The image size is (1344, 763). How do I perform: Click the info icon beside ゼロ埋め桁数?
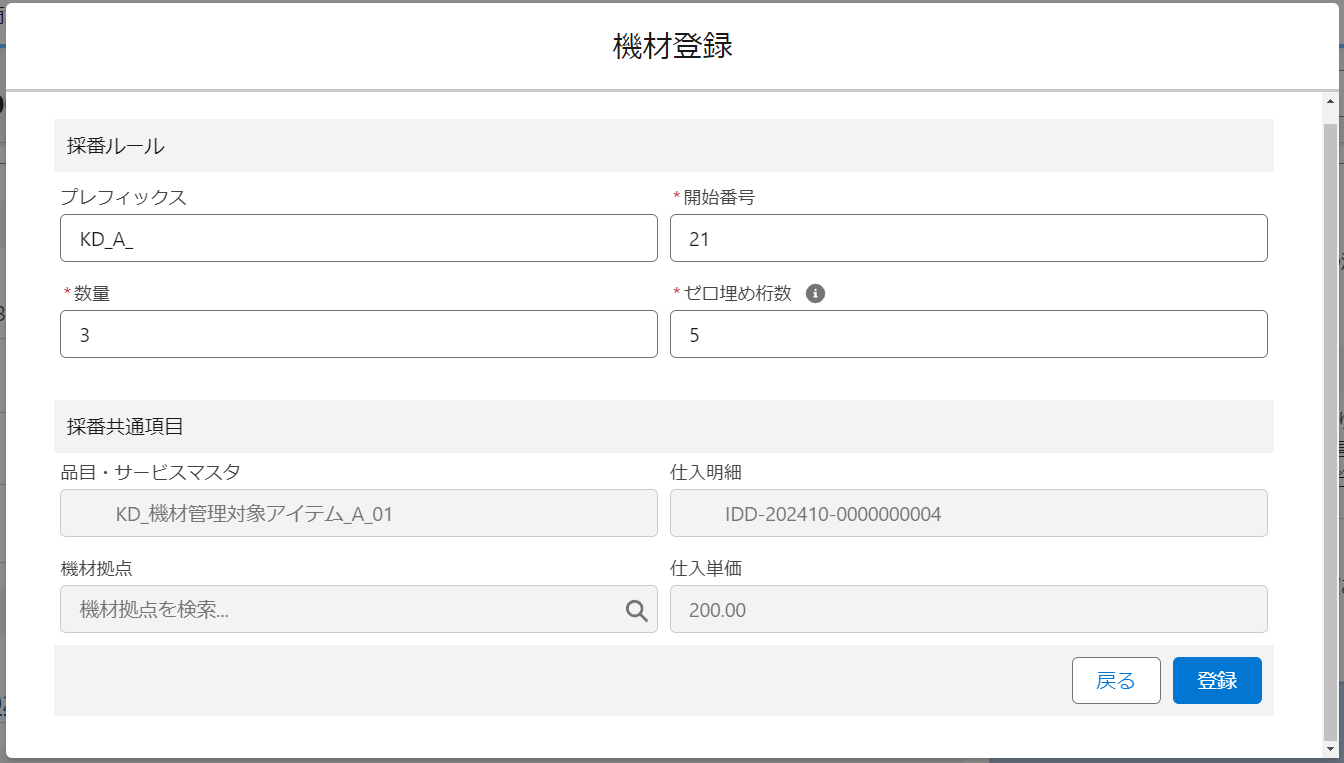click(815, 294)
